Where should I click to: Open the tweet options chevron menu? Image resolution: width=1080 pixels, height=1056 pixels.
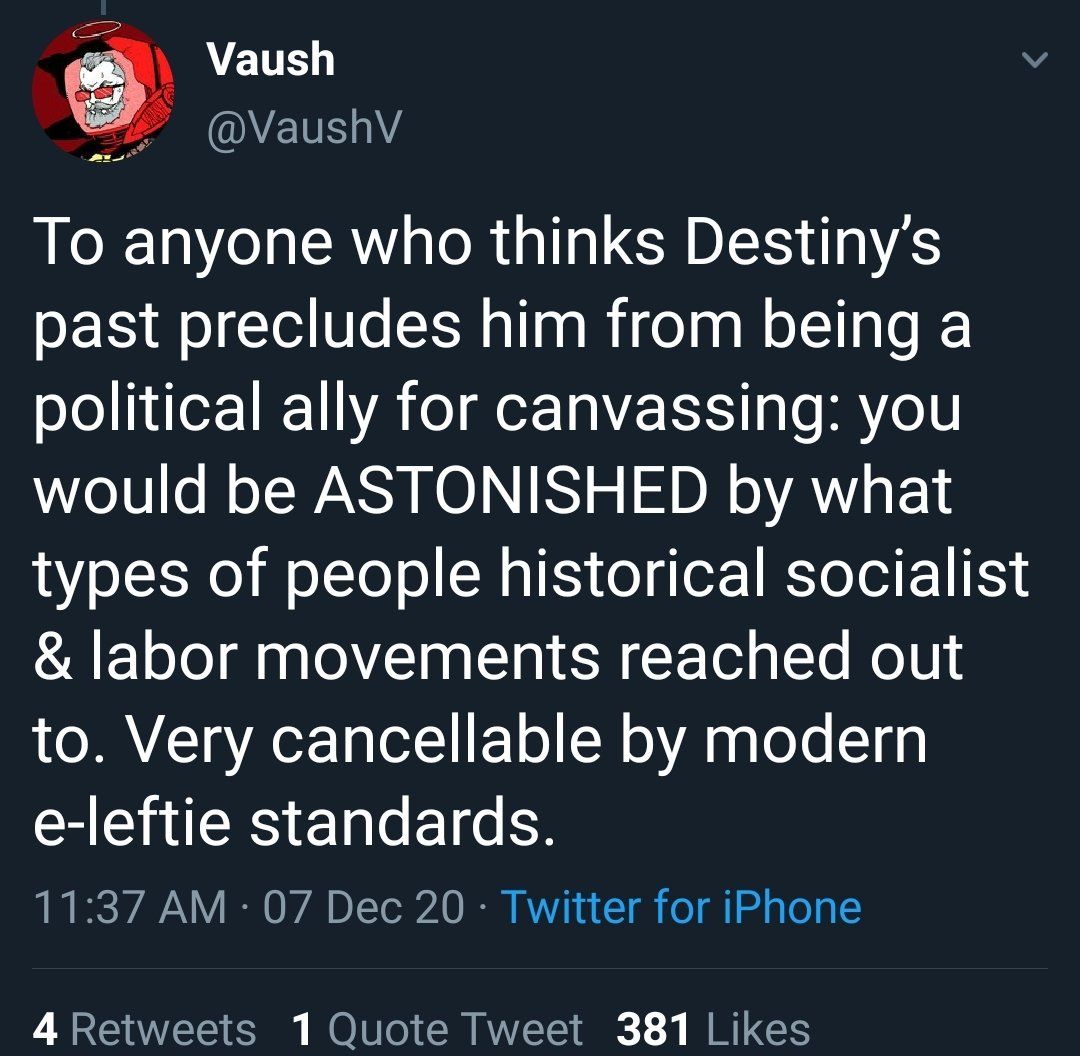pos(1037,62)
